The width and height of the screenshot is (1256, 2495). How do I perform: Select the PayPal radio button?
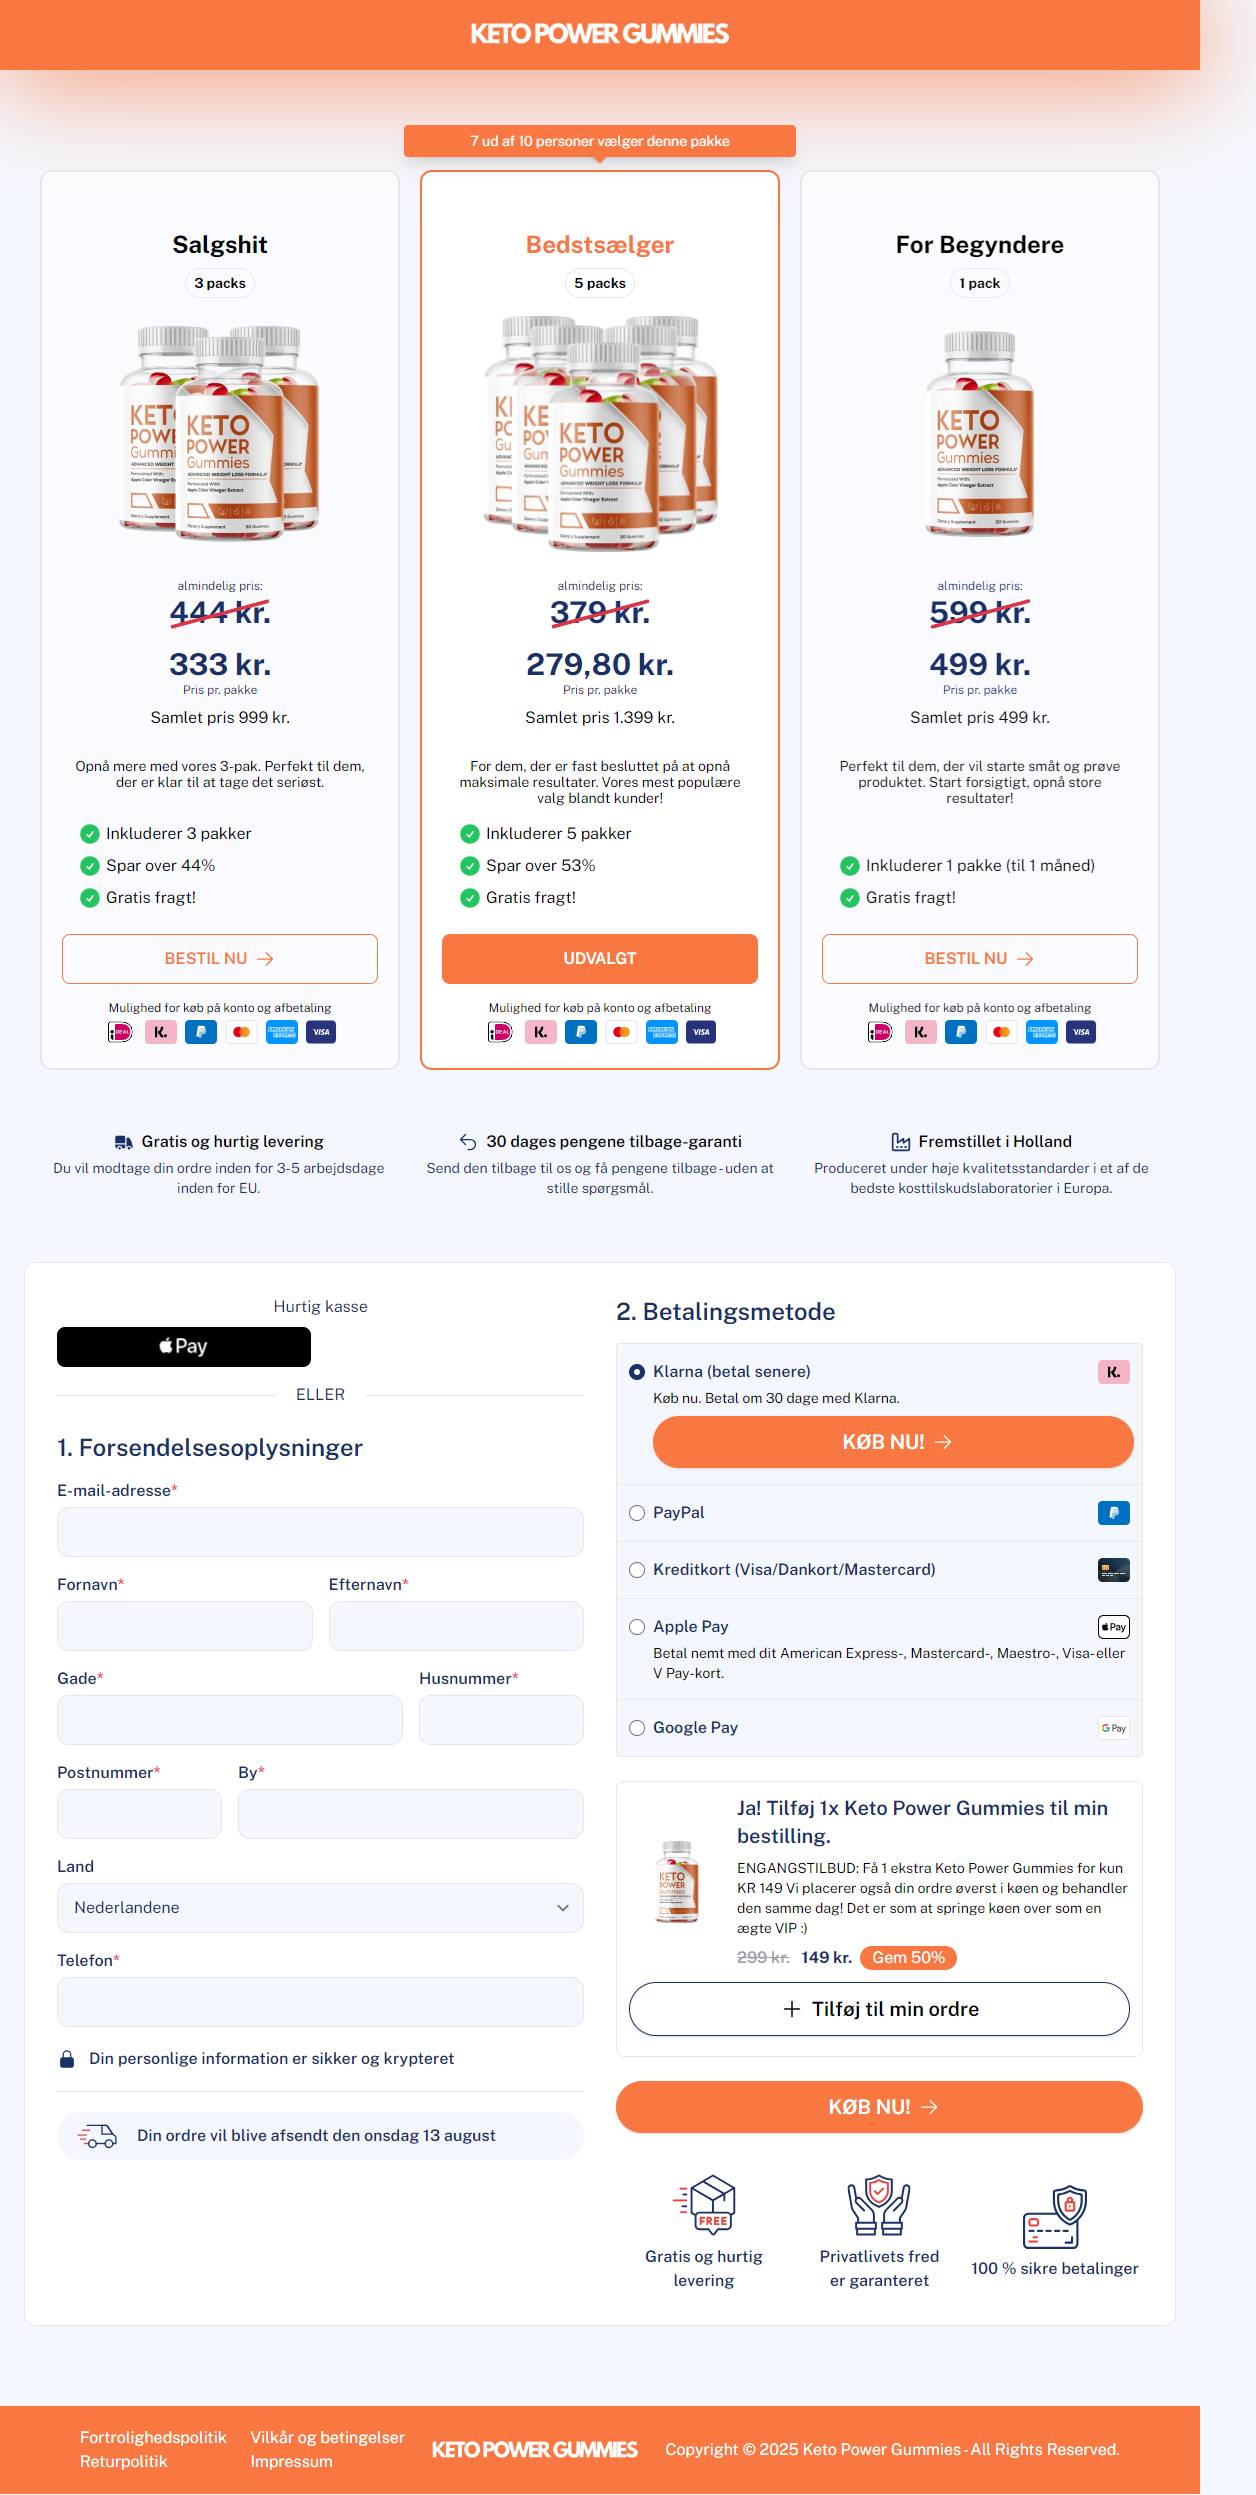637,1513
